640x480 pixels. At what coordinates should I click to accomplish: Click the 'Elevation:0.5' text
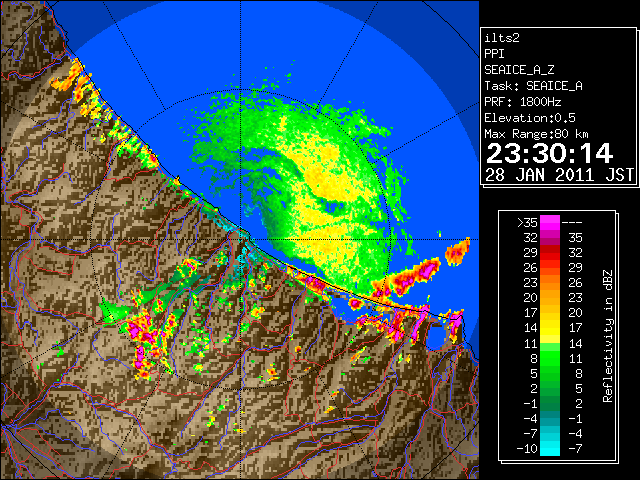[530, 118]
